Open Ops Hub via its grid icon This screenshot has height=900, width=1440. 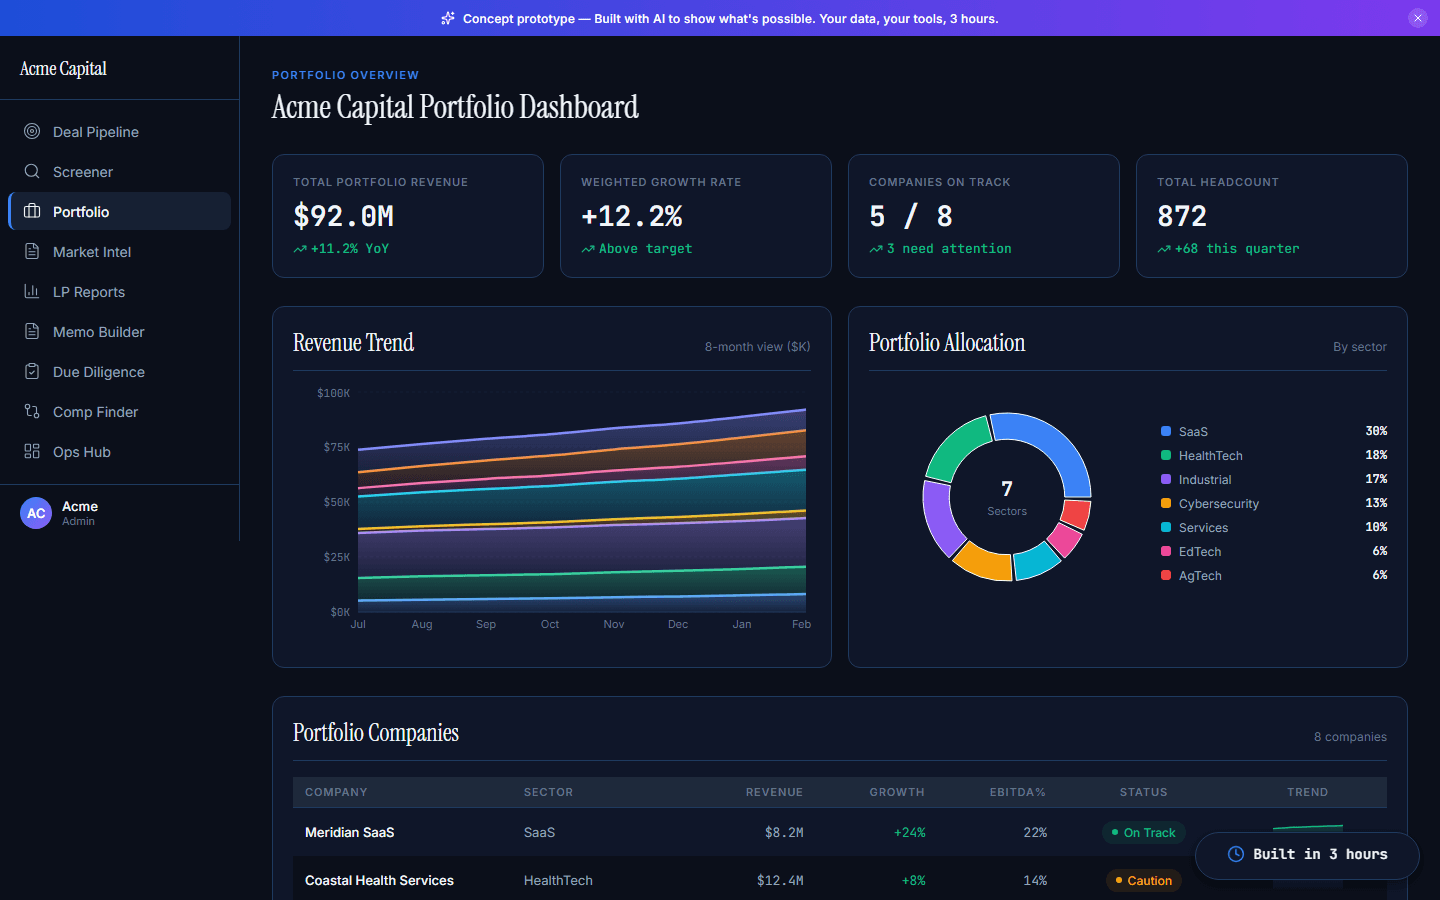pos(31,451)
